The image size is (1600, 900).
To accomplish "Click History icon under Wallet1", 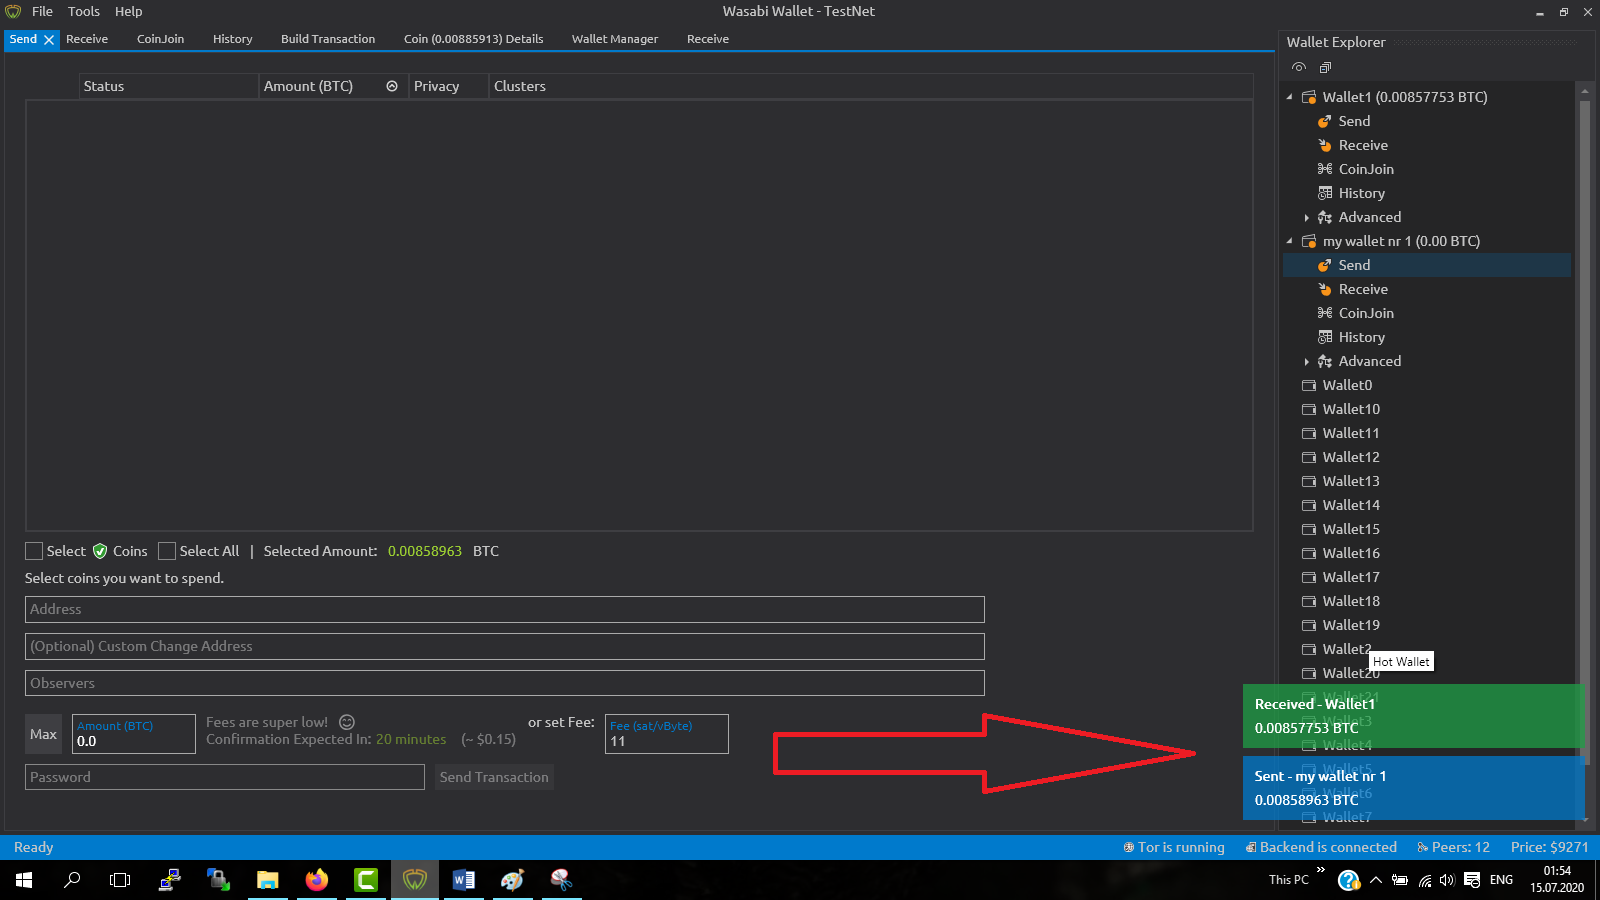I will click(x=1324, y=193).
